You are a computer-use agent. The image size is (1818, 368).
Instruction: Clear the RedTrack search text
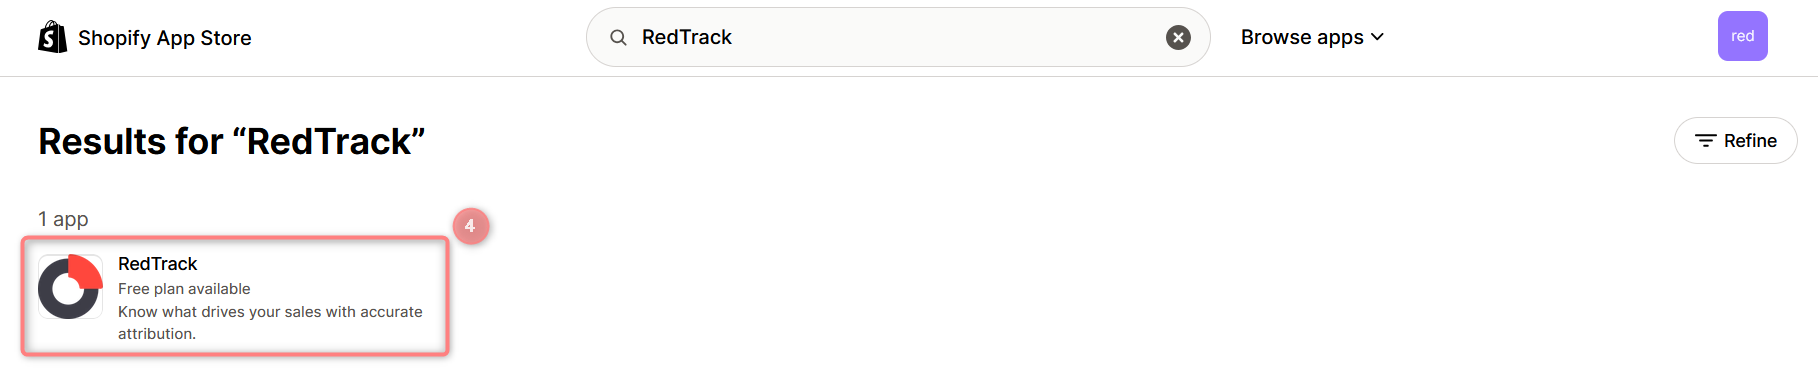(x=1178, y=37)
